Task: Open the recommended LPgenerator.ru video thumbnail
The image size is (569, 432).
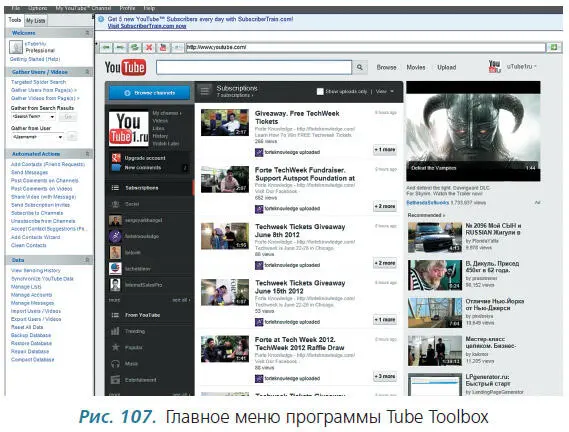Action: point(435,385)
